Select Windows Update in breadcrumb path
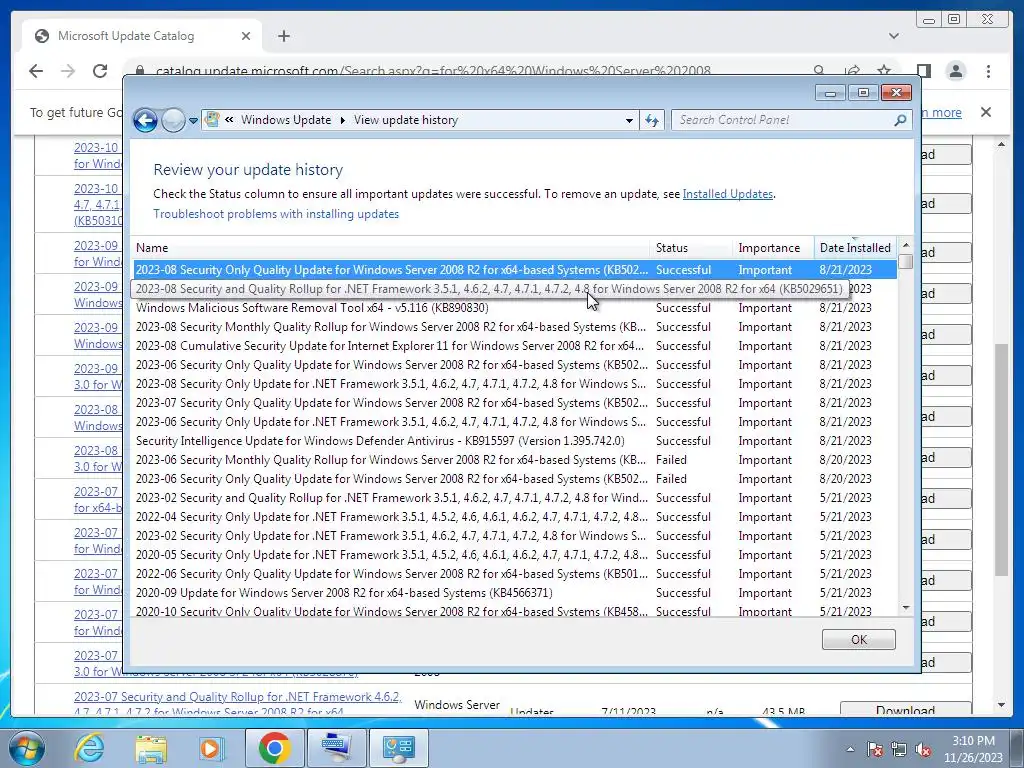Viewport: 1024px width, 768px height. point(285,120)
